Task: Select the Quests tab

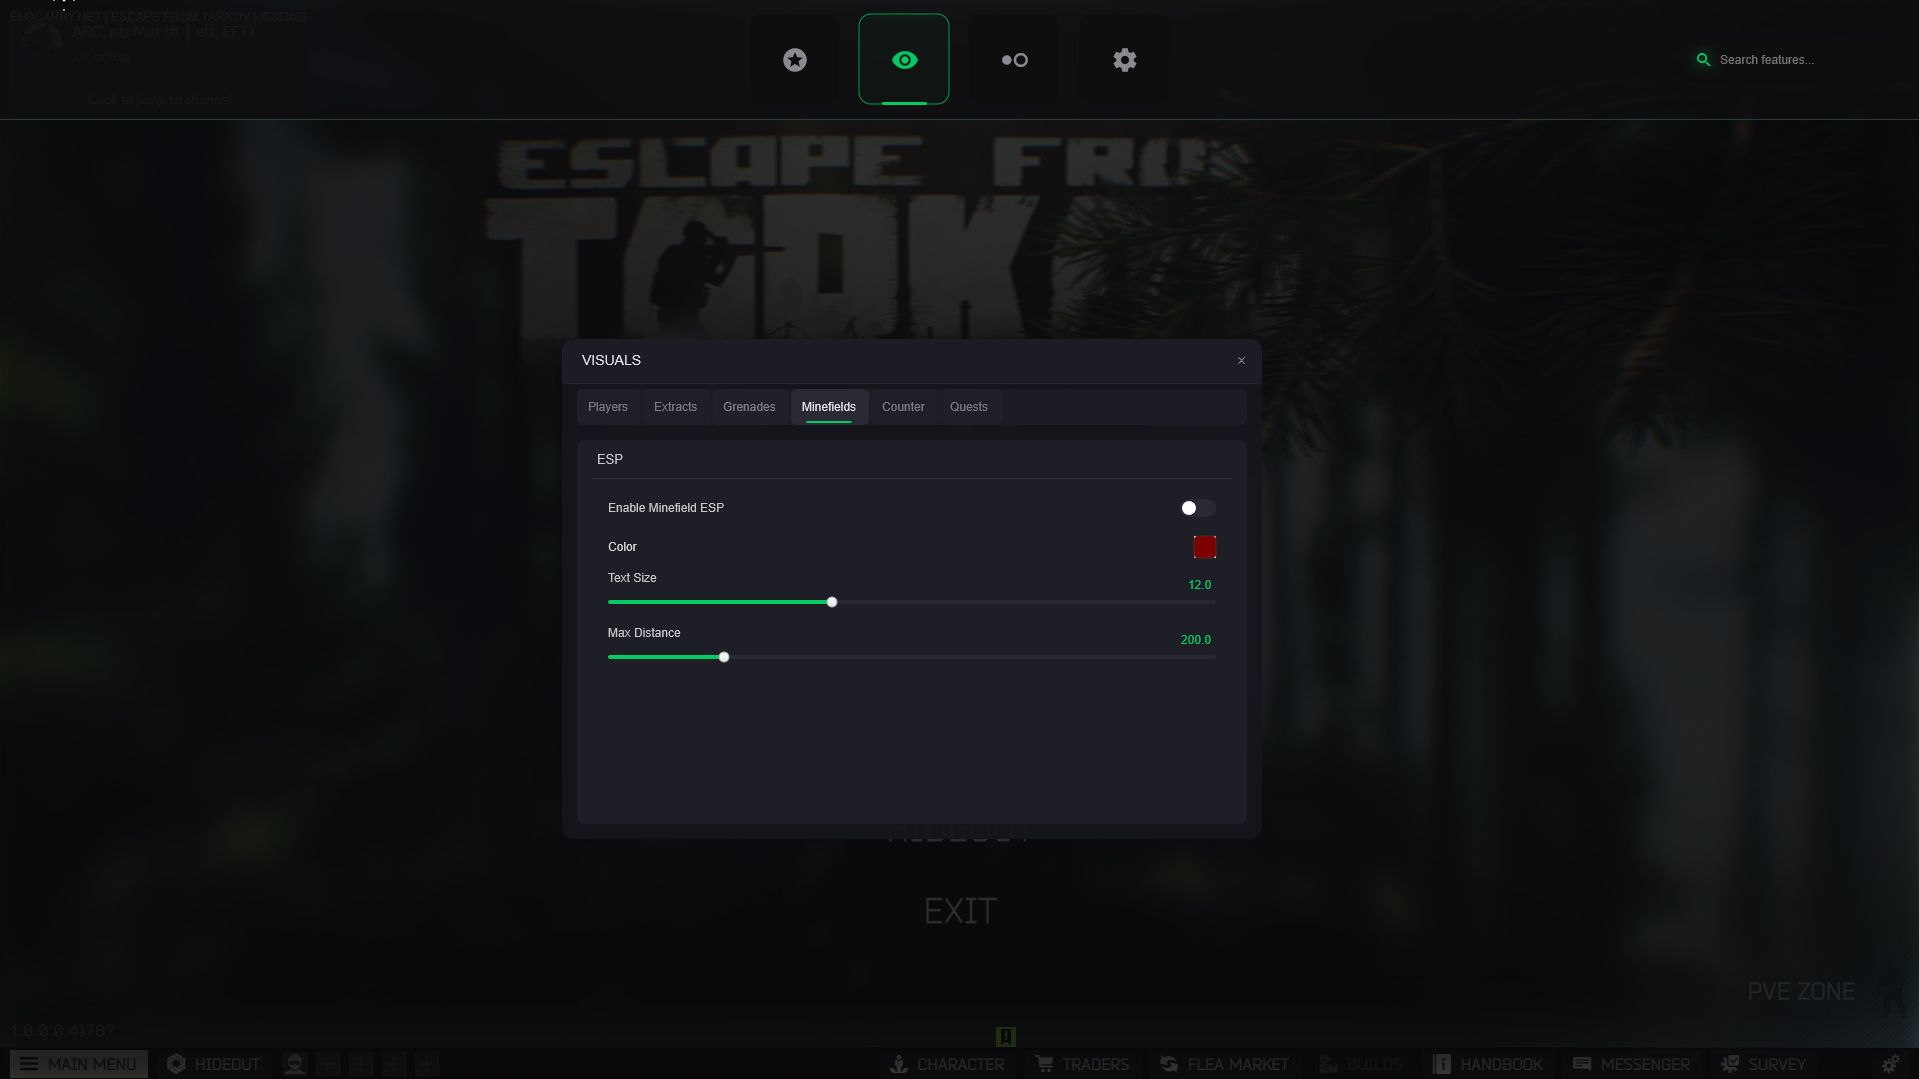Action: coord(968,407)
